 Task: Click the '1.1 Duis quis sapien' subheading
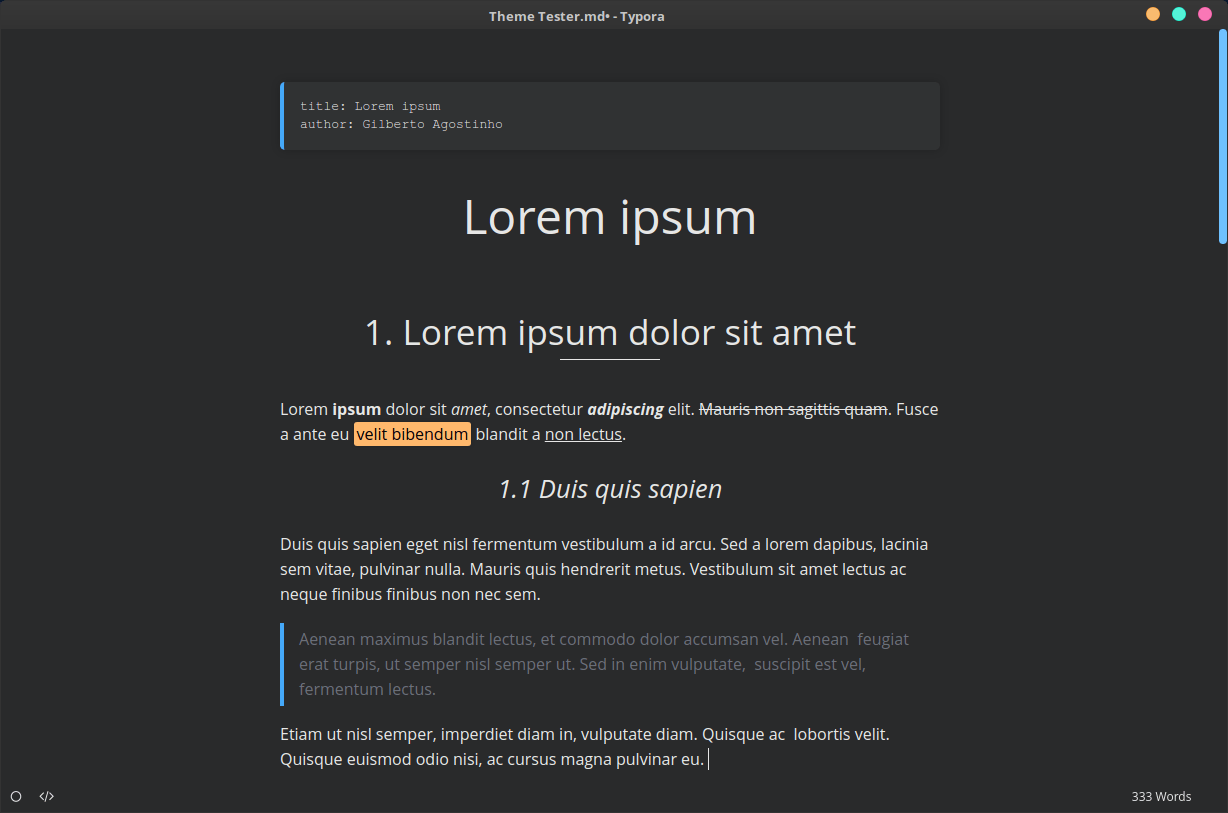610,489
